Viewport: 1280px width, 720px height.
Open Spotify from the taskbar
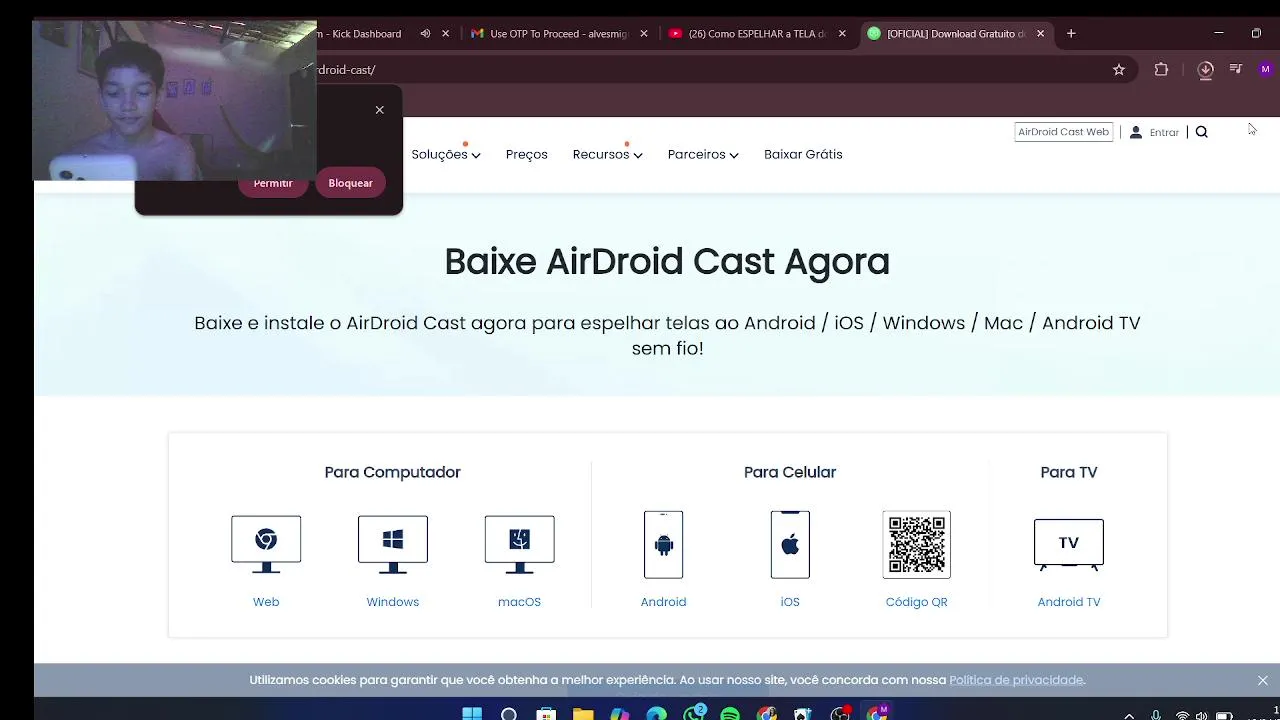(x=730, y=714)
